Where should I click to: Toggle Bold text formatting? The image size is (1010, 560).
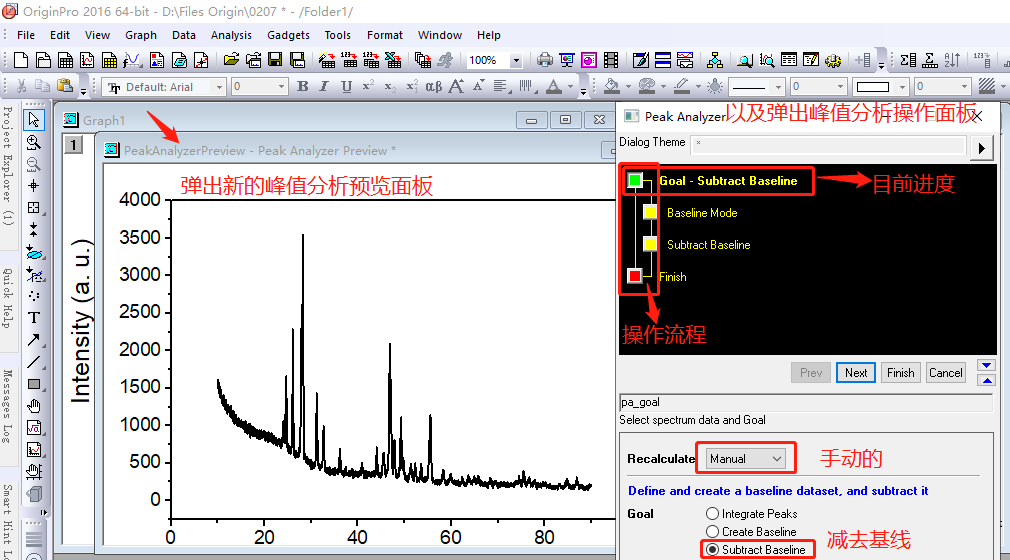[302, 86]
